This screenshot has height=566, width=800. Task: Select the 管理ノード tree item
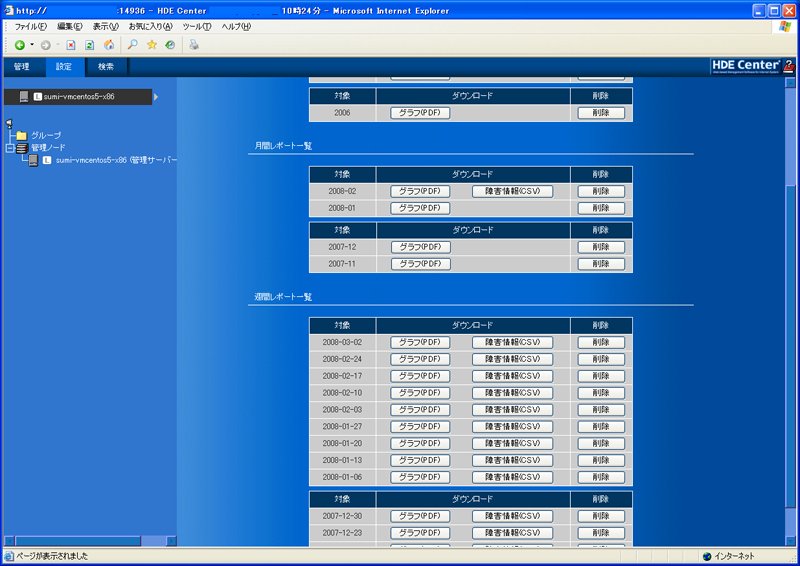(48, 148)
